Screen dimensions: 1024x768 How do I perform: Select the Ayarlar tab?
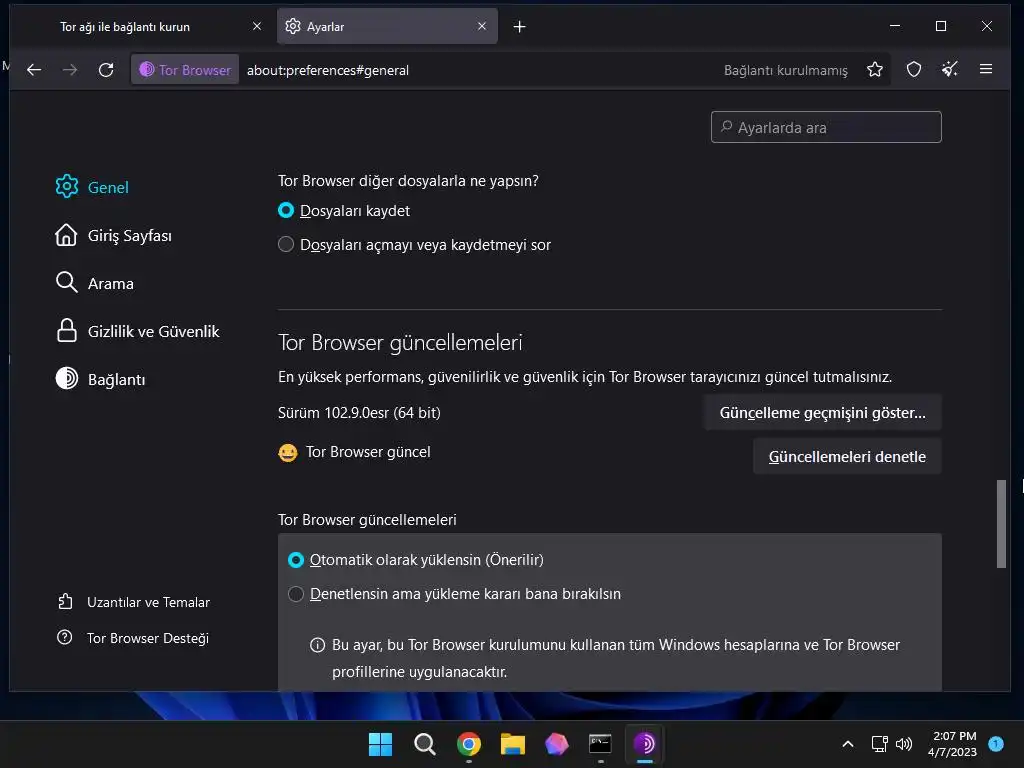pyautogui.click(x=387, y=27)
